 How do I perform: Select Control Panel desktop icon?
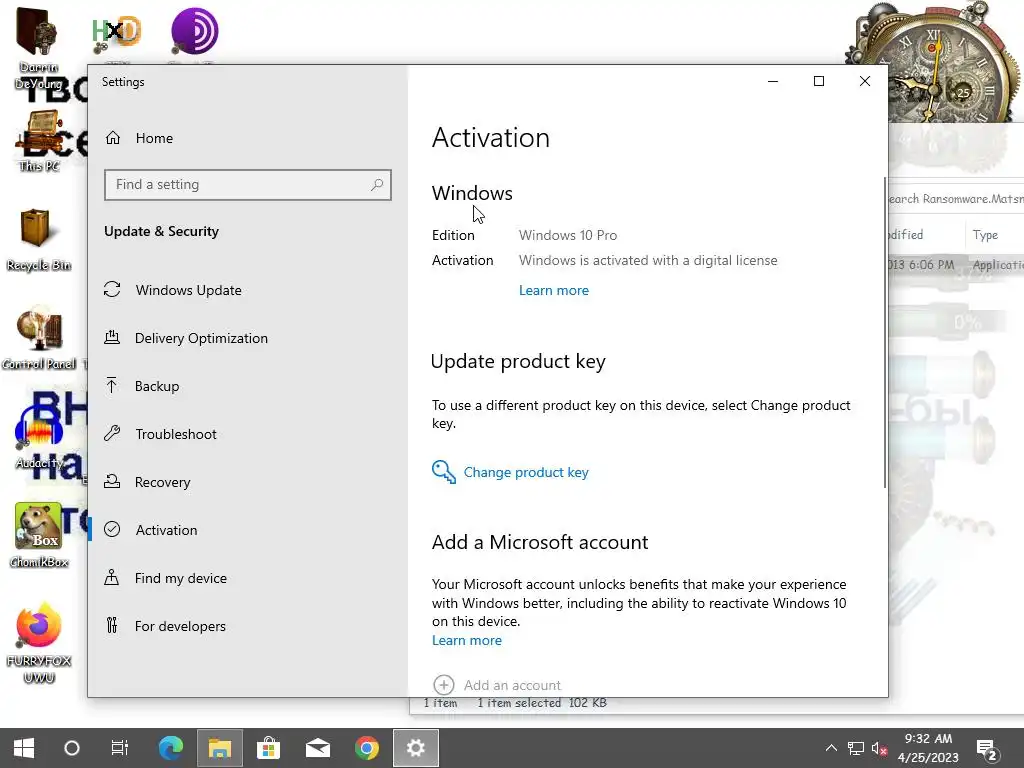(x=39, y=338)
